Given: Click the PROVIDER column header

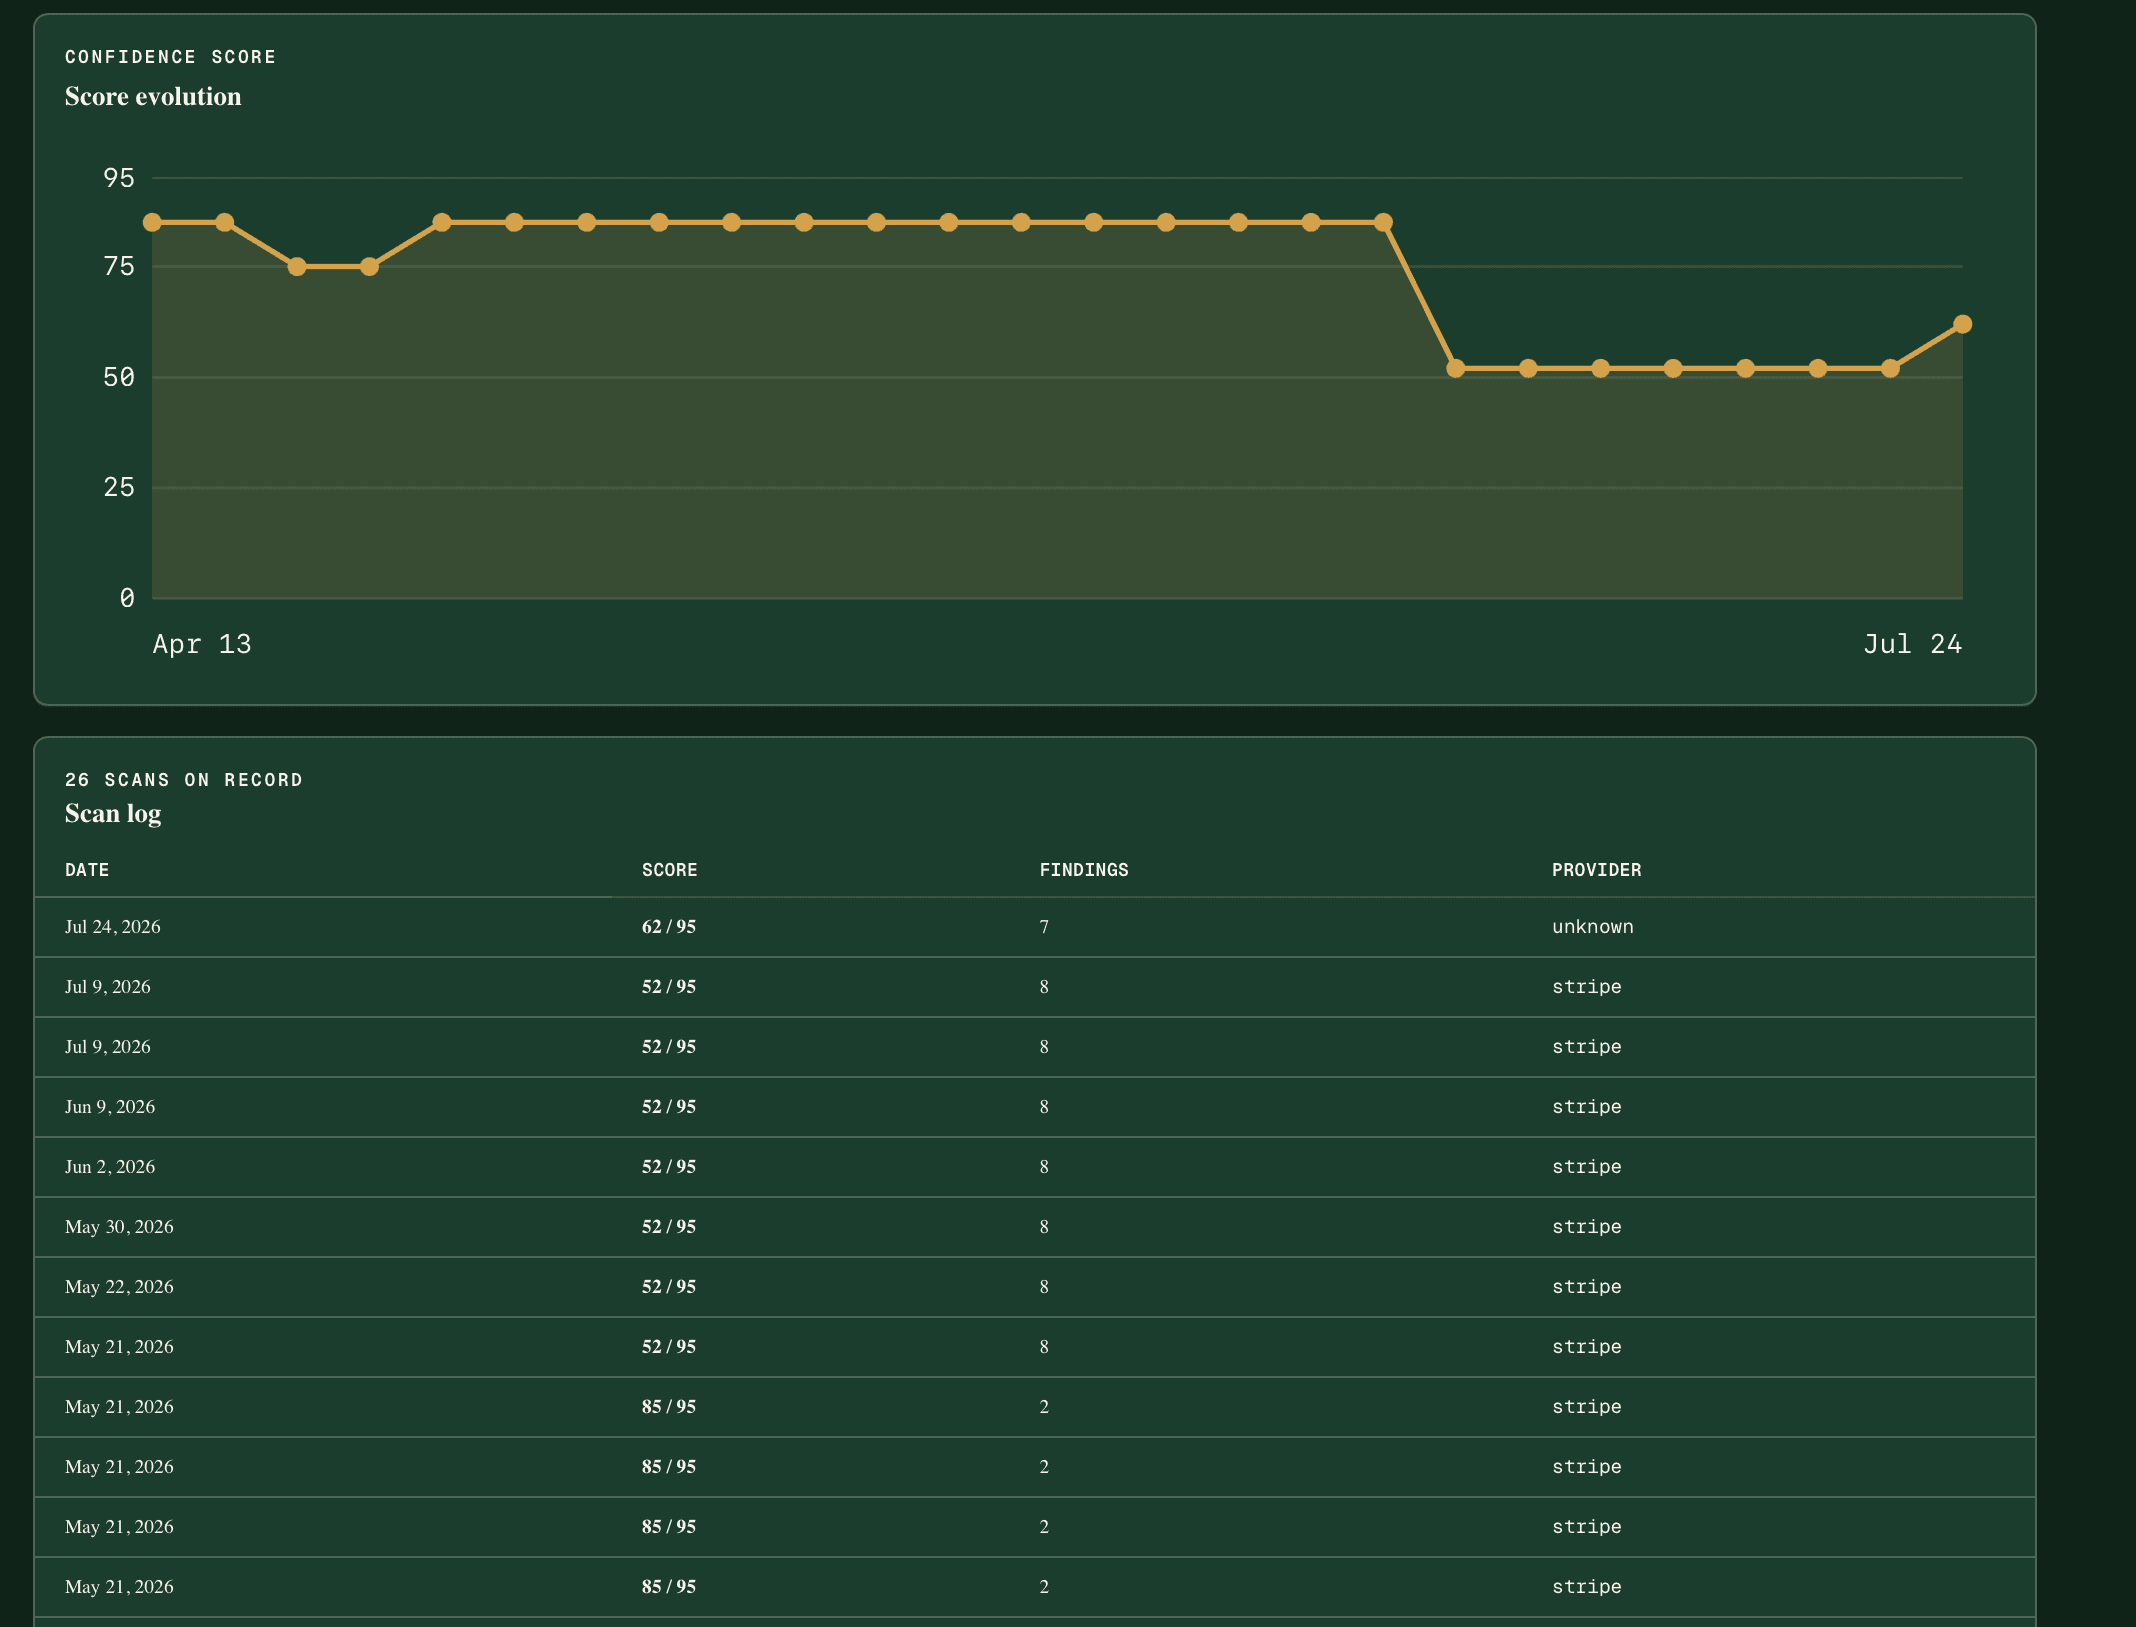Looking at the screenshot, I should (x=1596, y=870).
